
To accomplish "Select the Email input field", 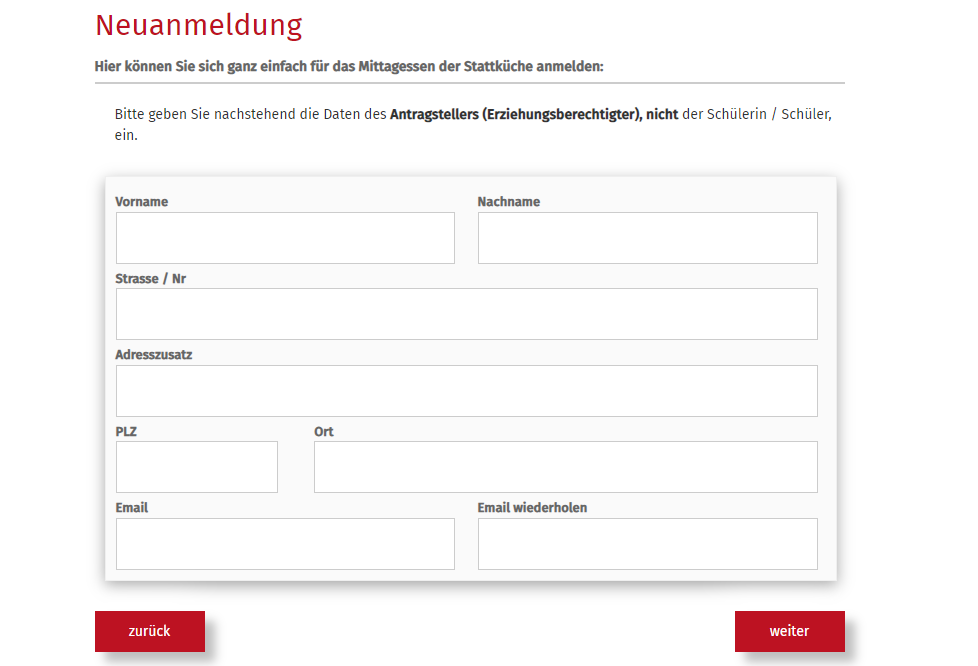I will click(x=285, y=544).
